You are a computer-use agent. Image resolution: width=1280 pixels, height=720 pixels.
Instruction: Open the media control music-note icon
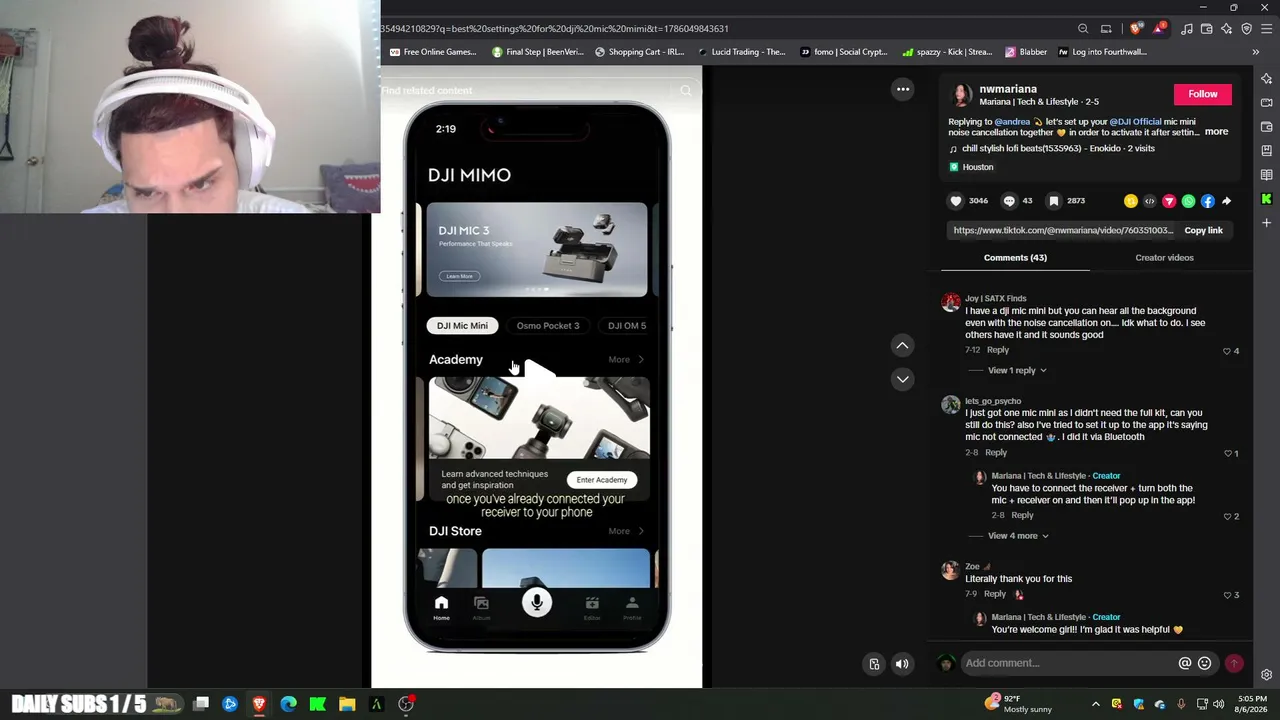1187,29
